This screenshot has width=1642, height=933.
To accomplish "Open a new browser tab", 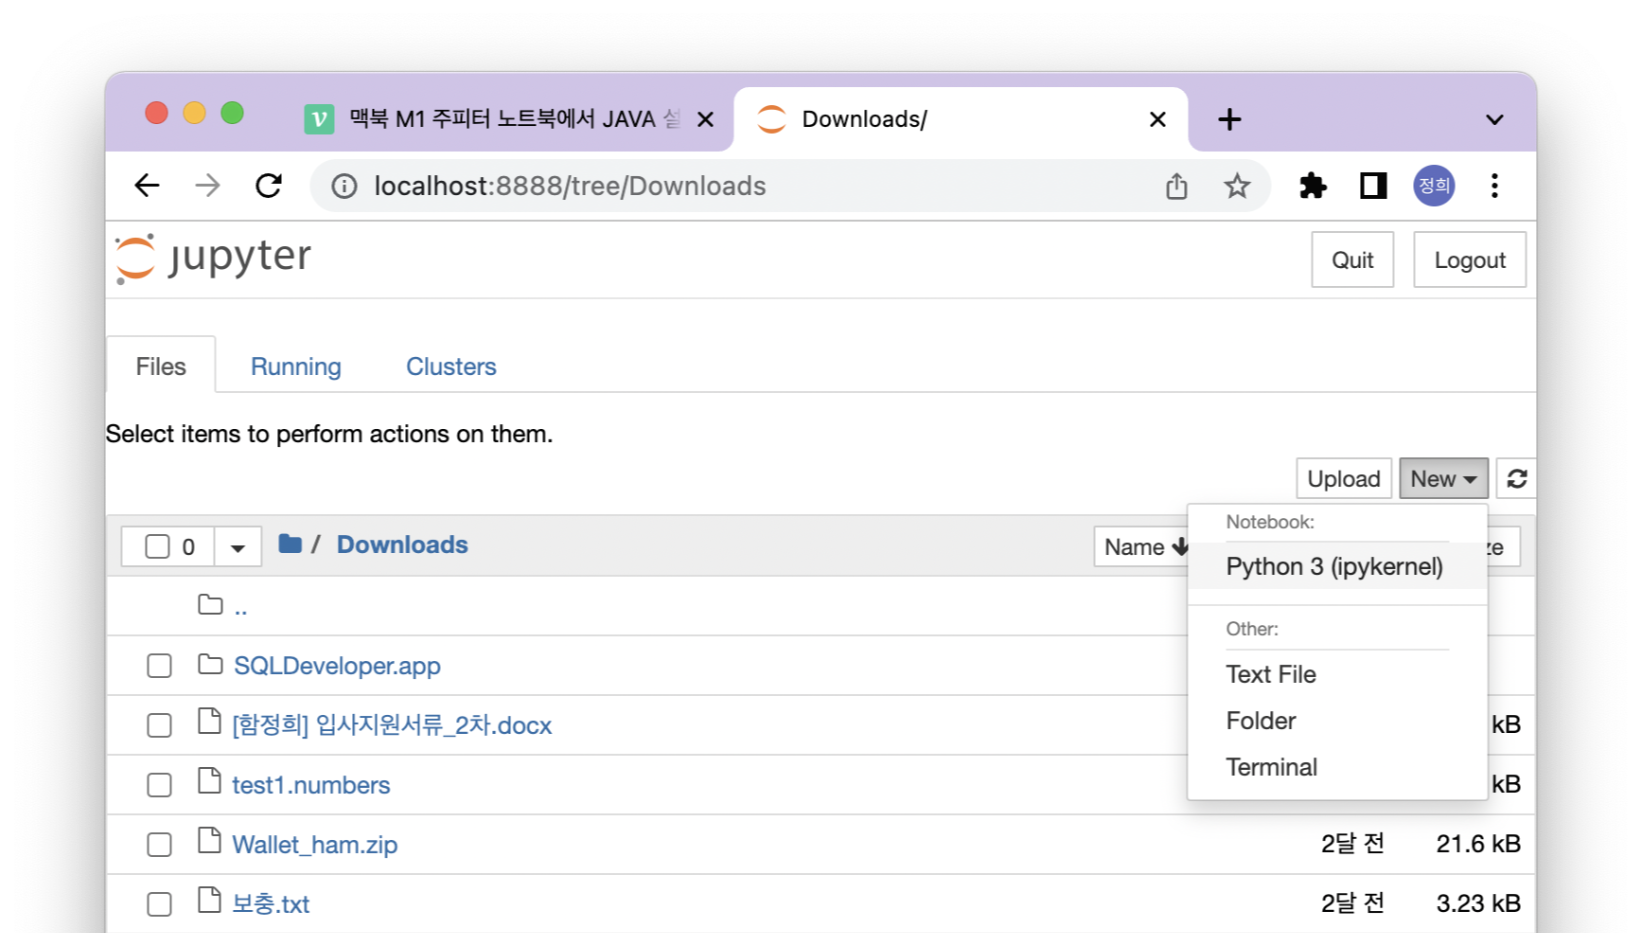I will (x=1229, y=120).
